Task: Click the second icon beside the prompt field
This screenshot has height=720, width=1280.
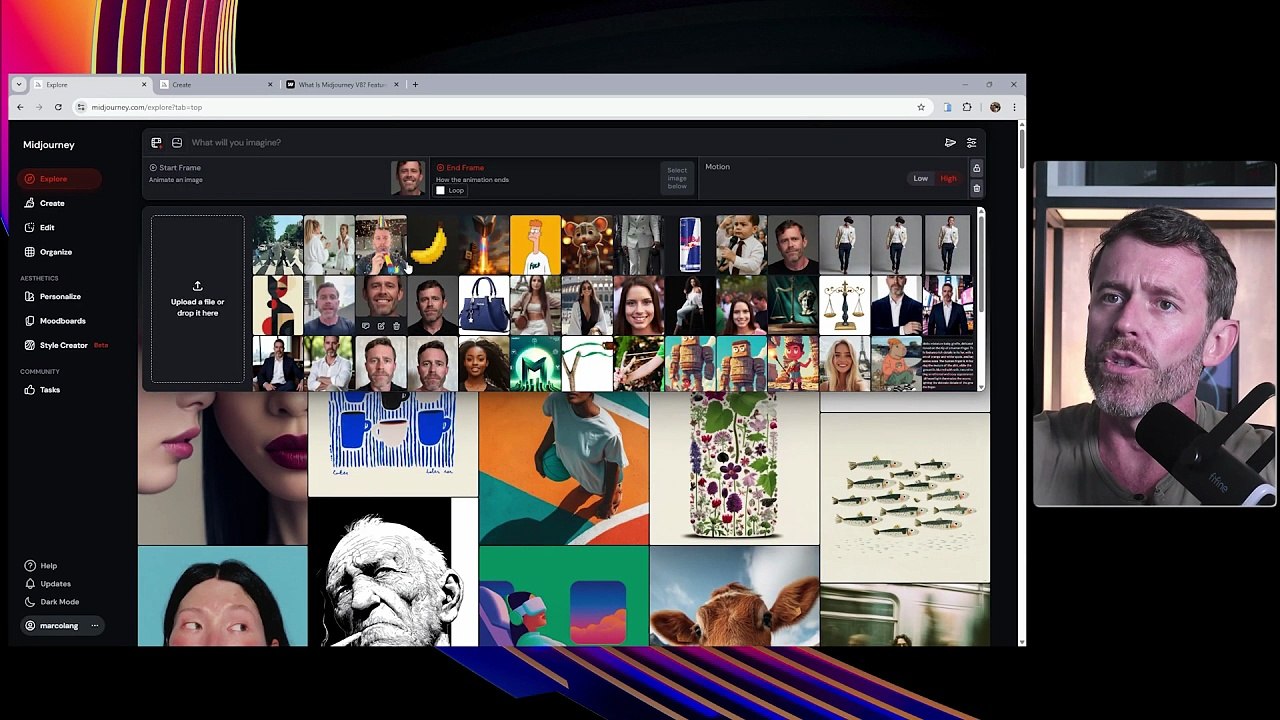Action: (177, 143)
